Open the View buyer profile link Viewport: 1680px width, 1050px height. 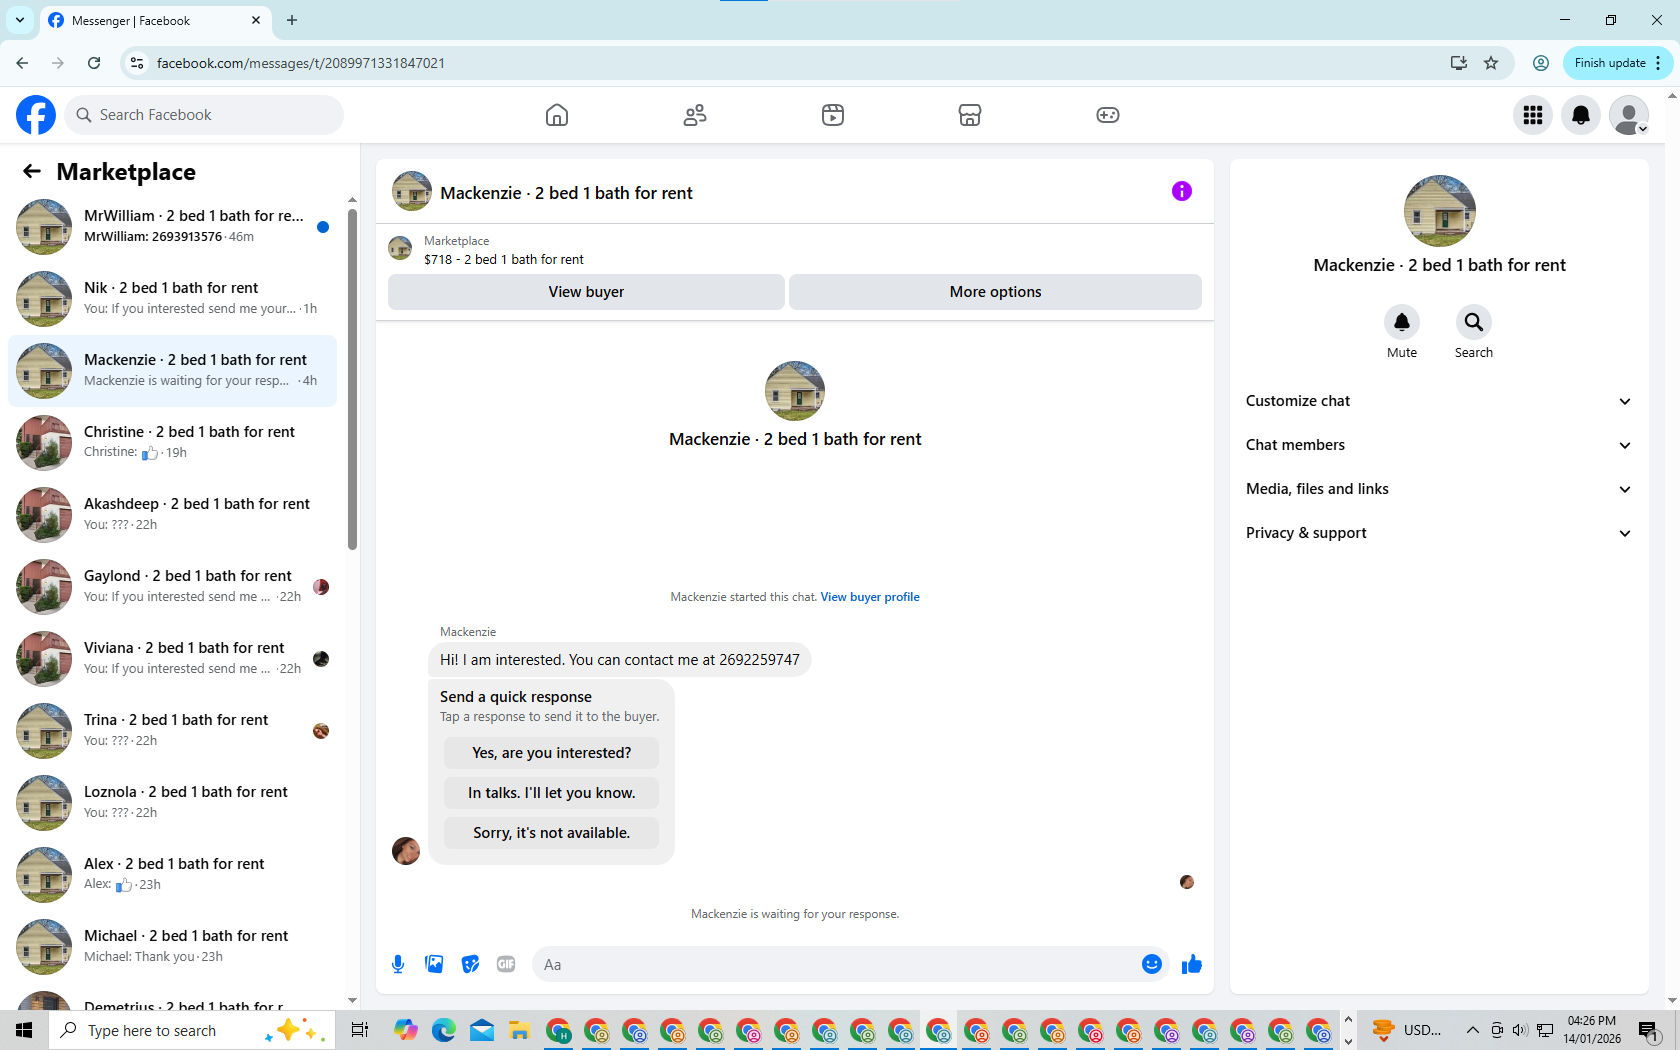coord(870,597)
